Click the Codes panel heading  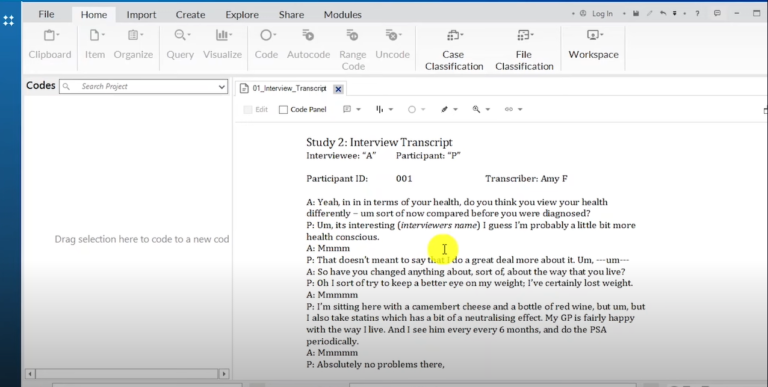pyautogui.click(x=41, y=86)
